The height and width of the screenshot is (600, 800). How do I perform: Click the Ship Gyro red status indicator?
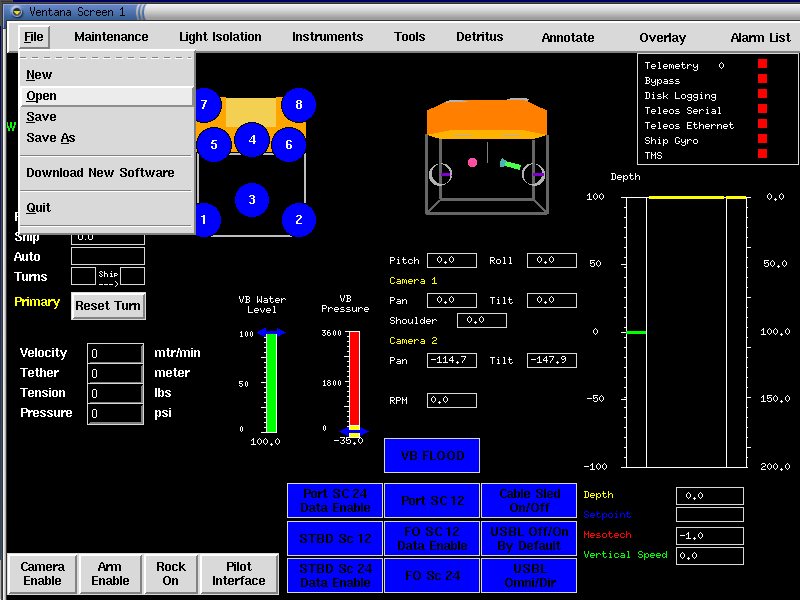763,138
